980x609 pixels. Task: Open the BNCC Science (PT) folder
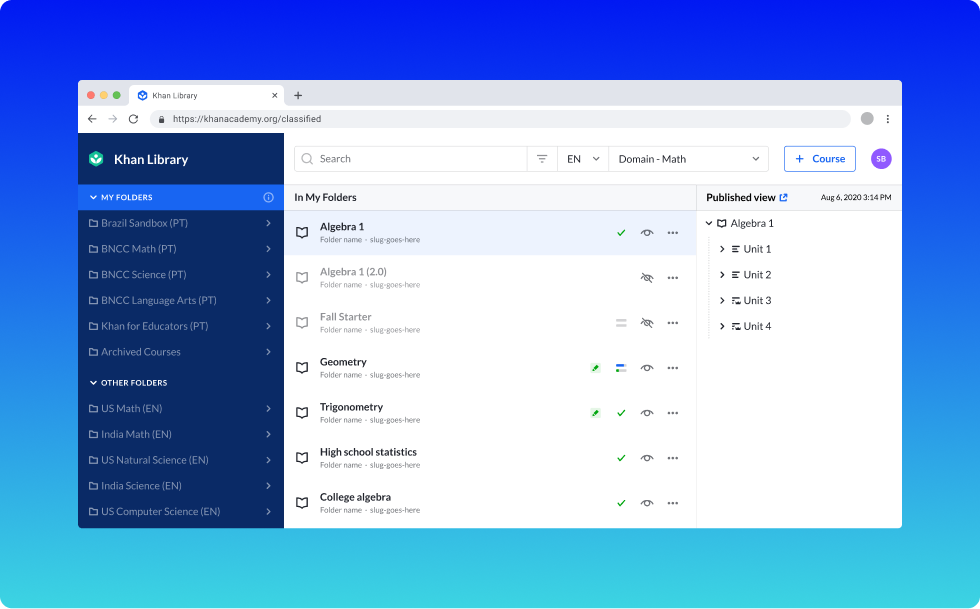click(181, 274)
